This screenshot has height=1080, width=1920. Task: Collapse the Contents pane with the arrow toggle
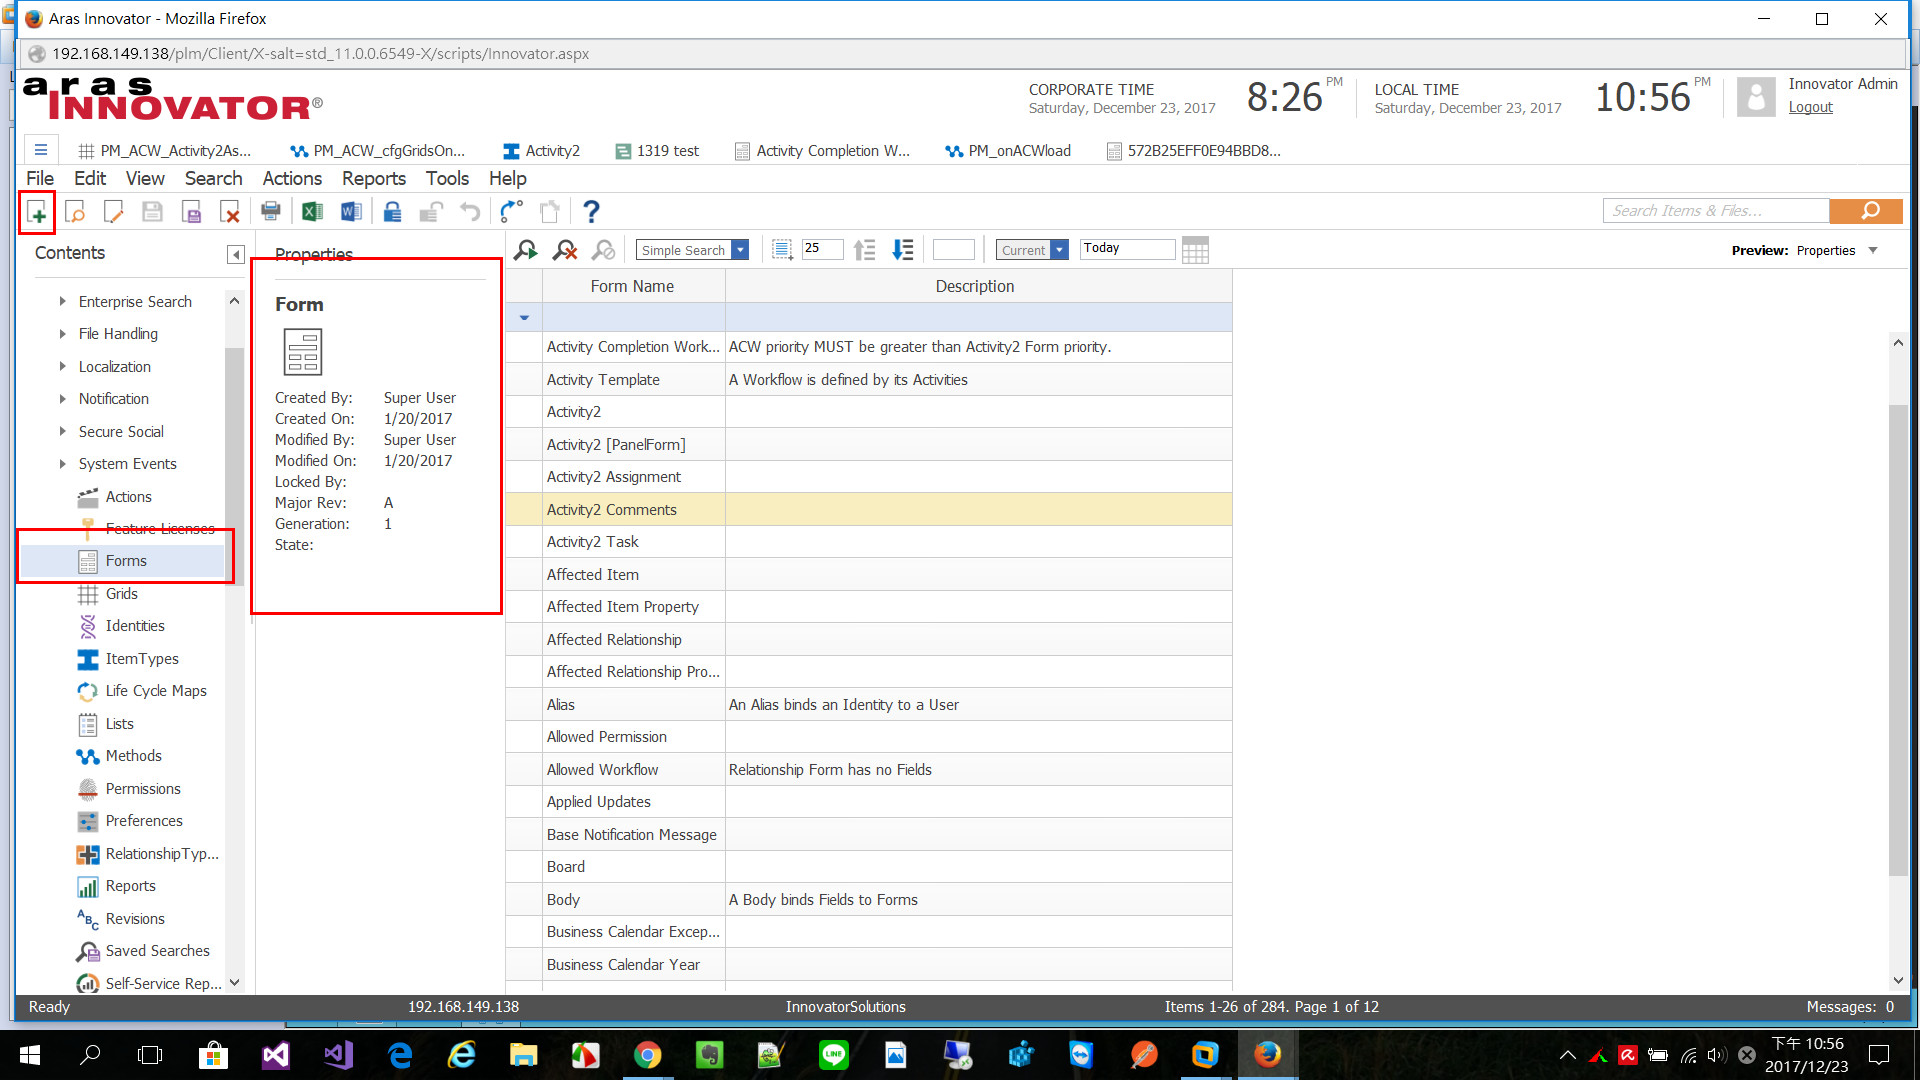tap(235, 254)
